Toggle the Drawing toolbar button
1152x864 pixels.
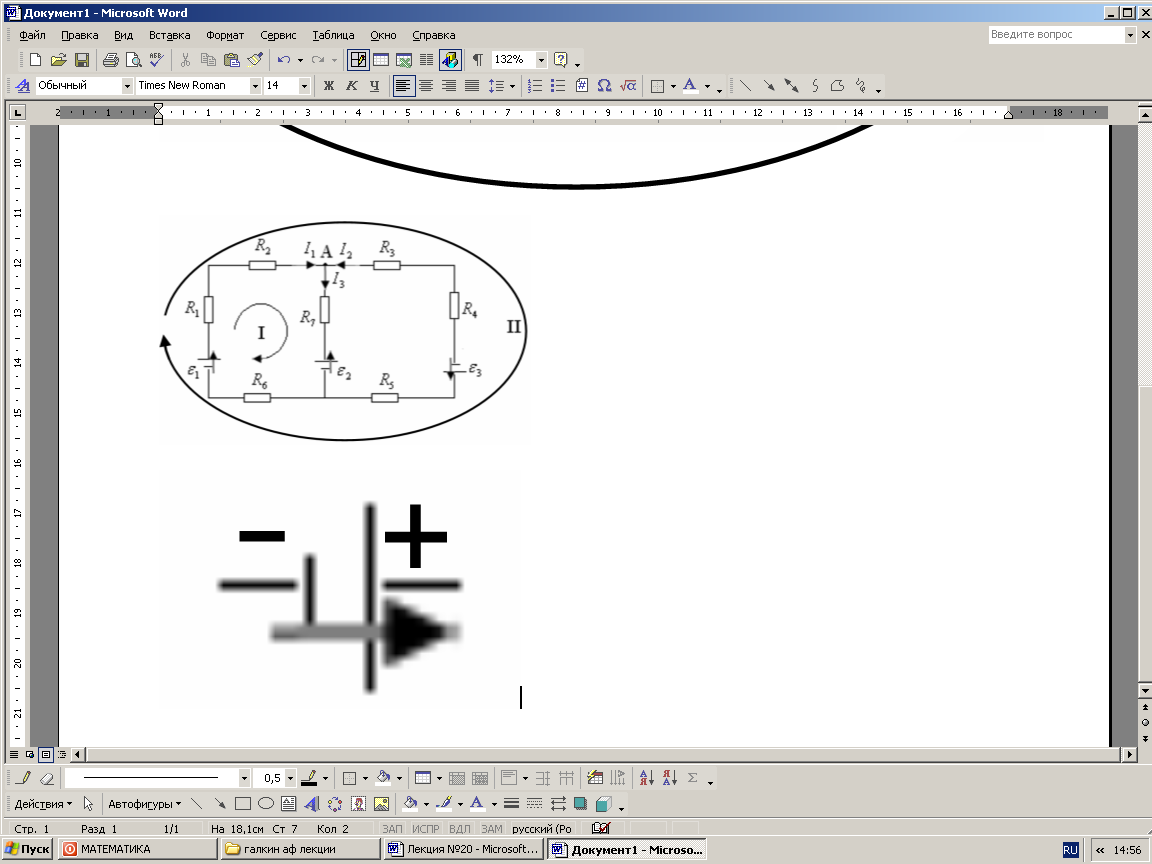click(x=450, y=60)
